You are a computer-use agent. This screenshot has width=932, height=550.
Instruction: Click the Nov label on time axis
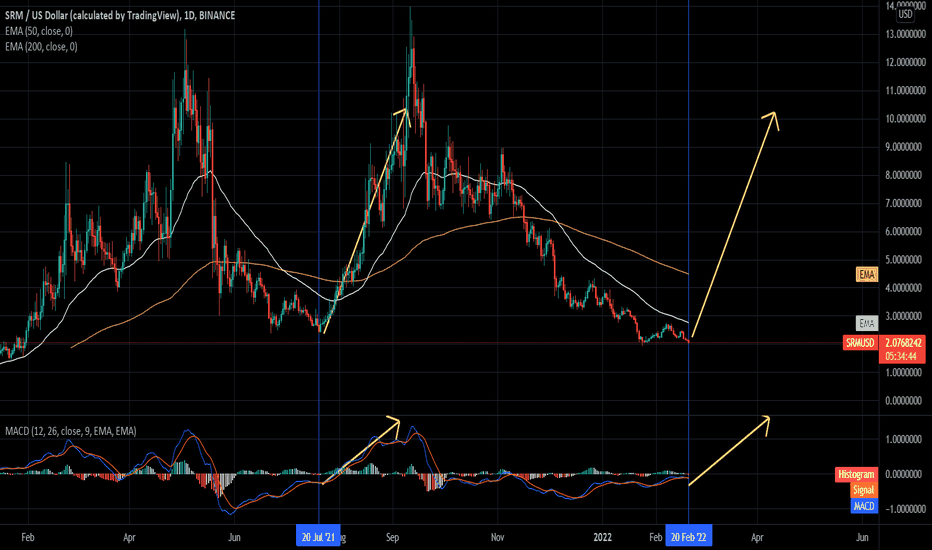coord(498,537)
